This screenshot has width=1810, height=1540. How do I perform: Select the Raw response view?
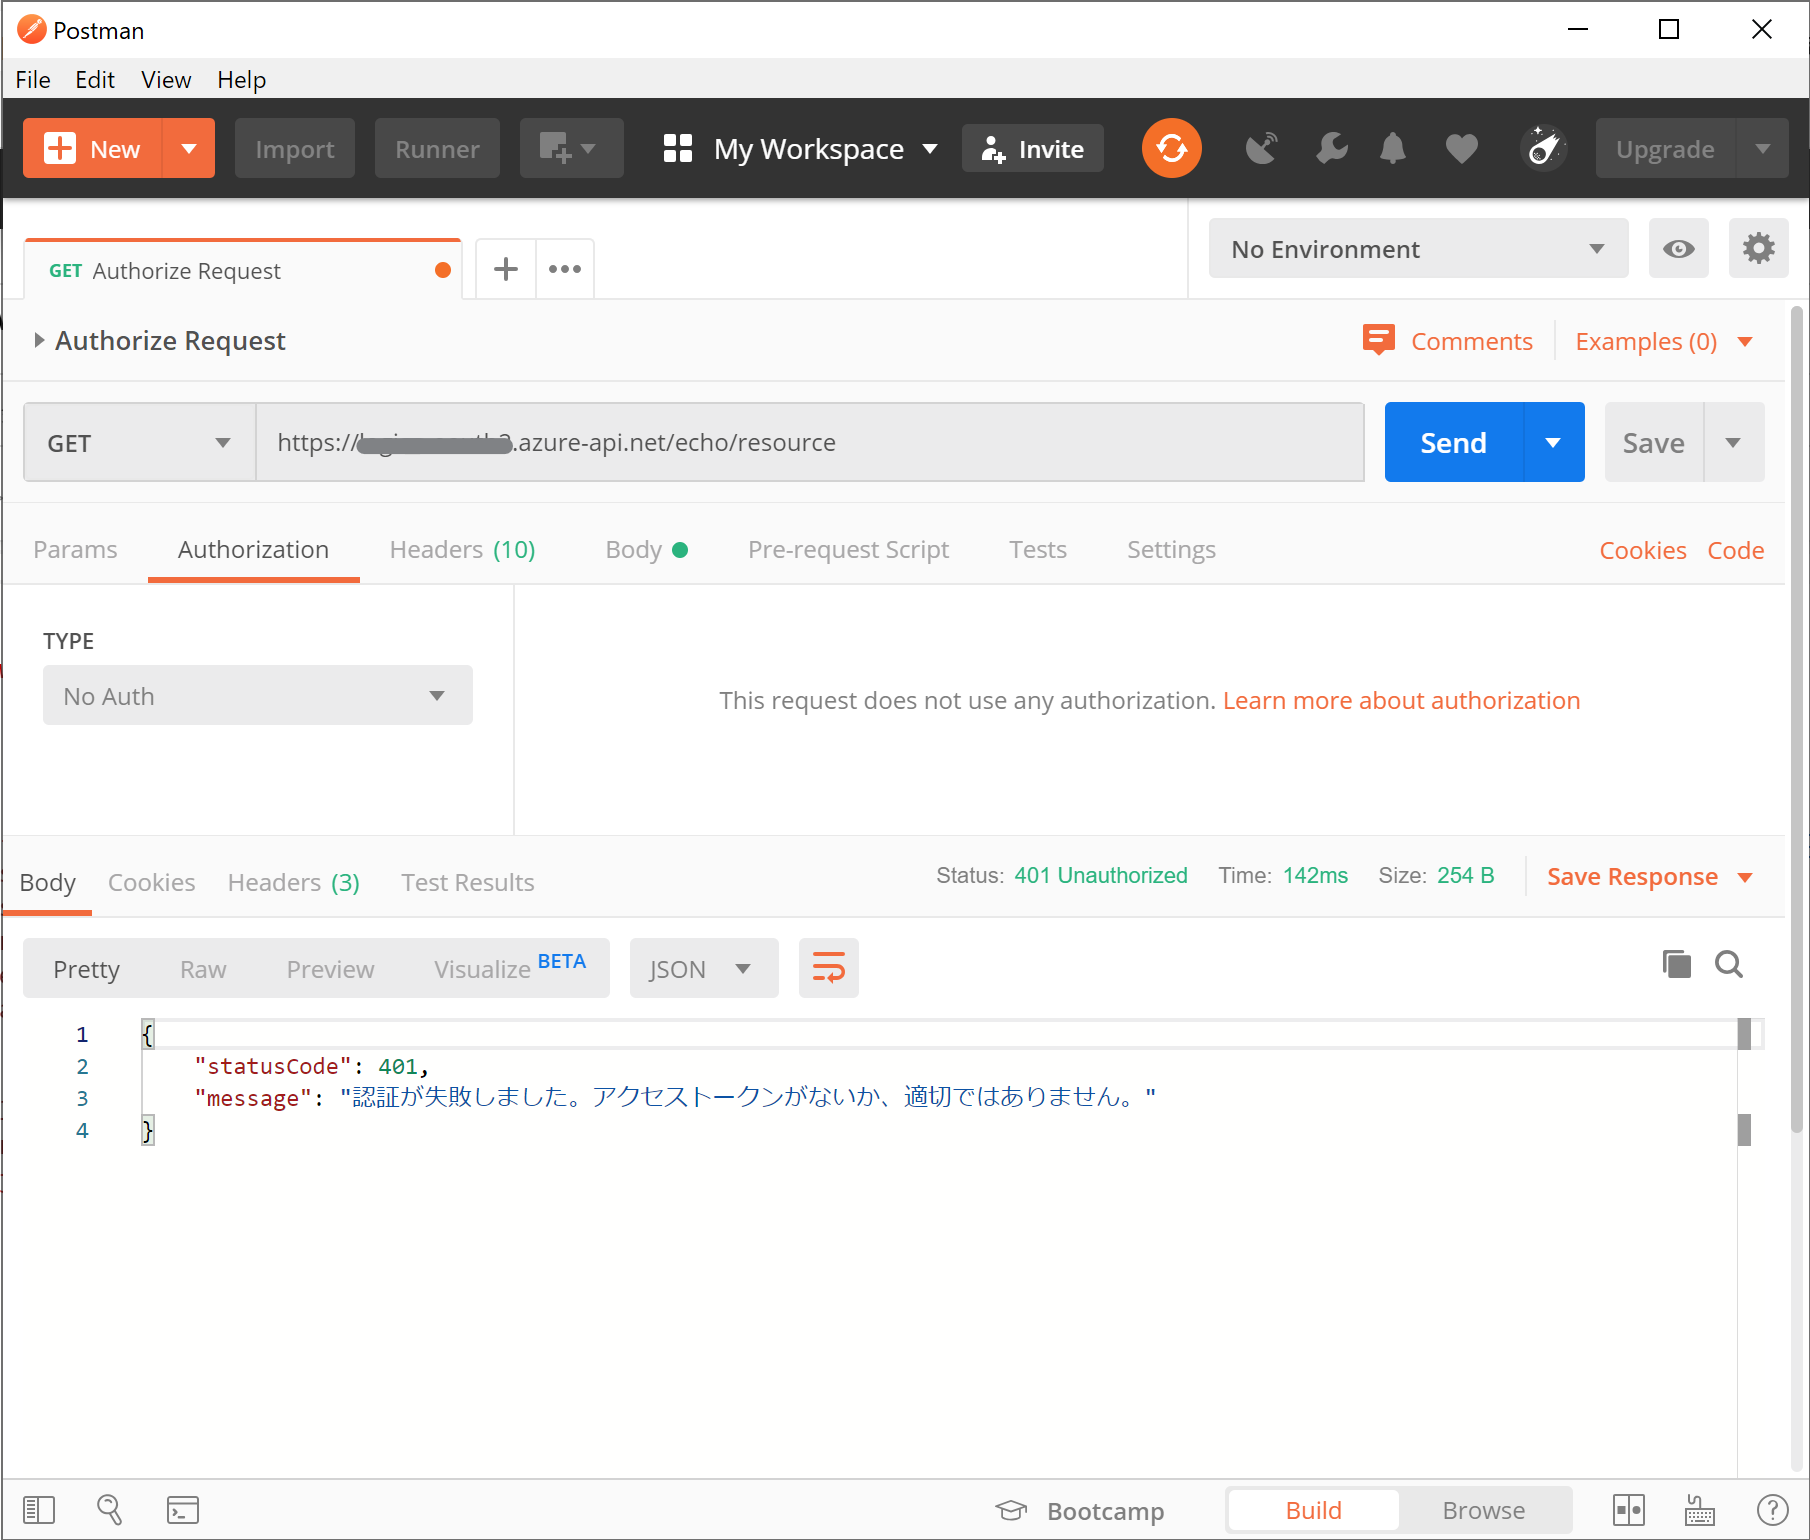tap(203, 969)
